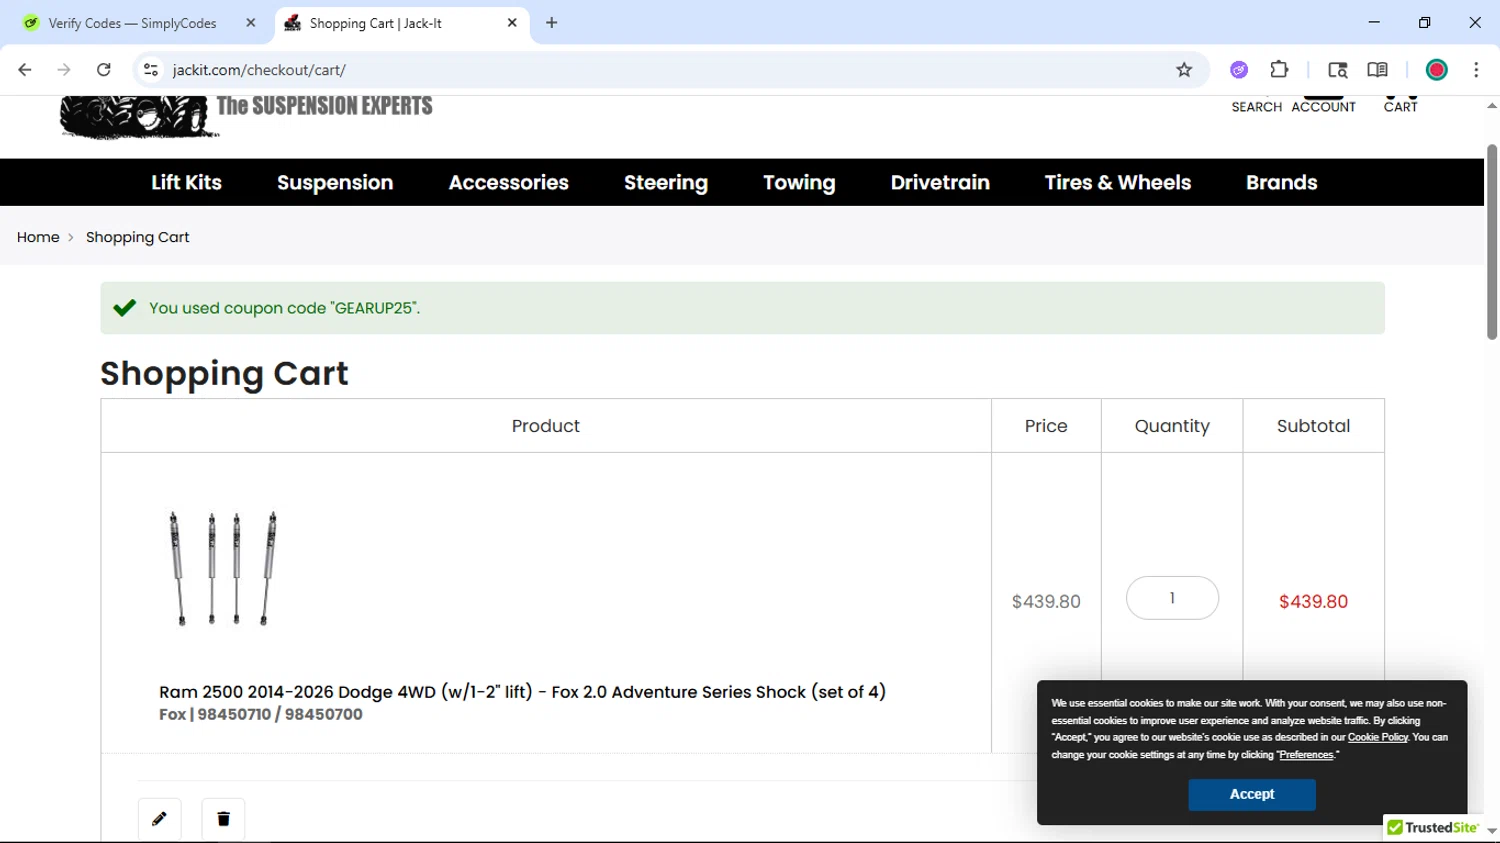Open the browser profile avatar
This screenshot has height=843, width=1500.
pyautogui.click(x=1437, y=70)
